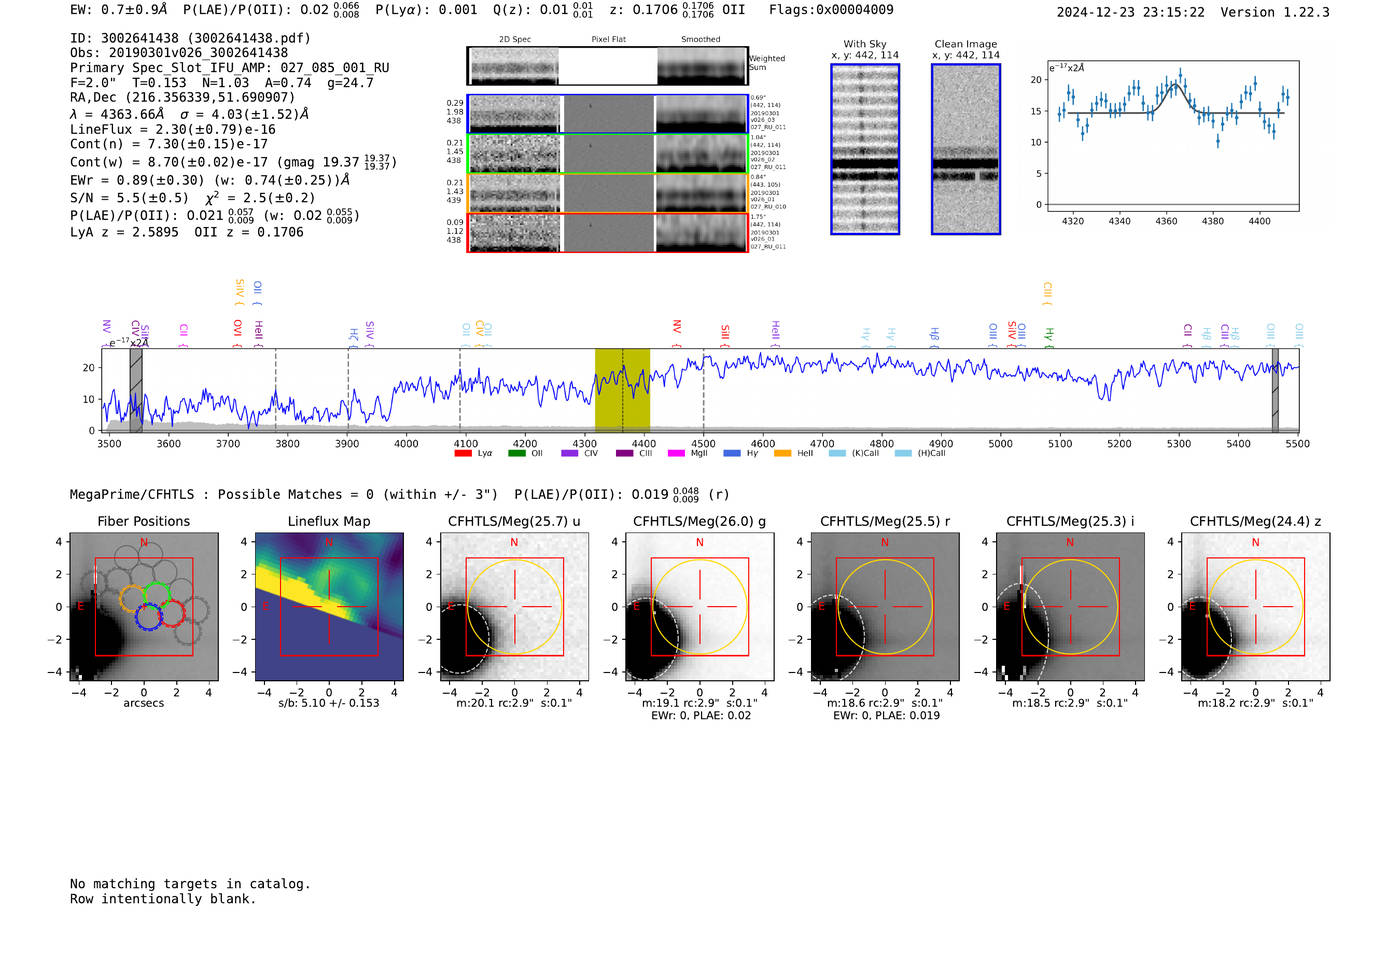Open the CFHTLS/Meg(25.3) i image
The height and width of the screenshot is (953, 1400).
pos(1070,607)
